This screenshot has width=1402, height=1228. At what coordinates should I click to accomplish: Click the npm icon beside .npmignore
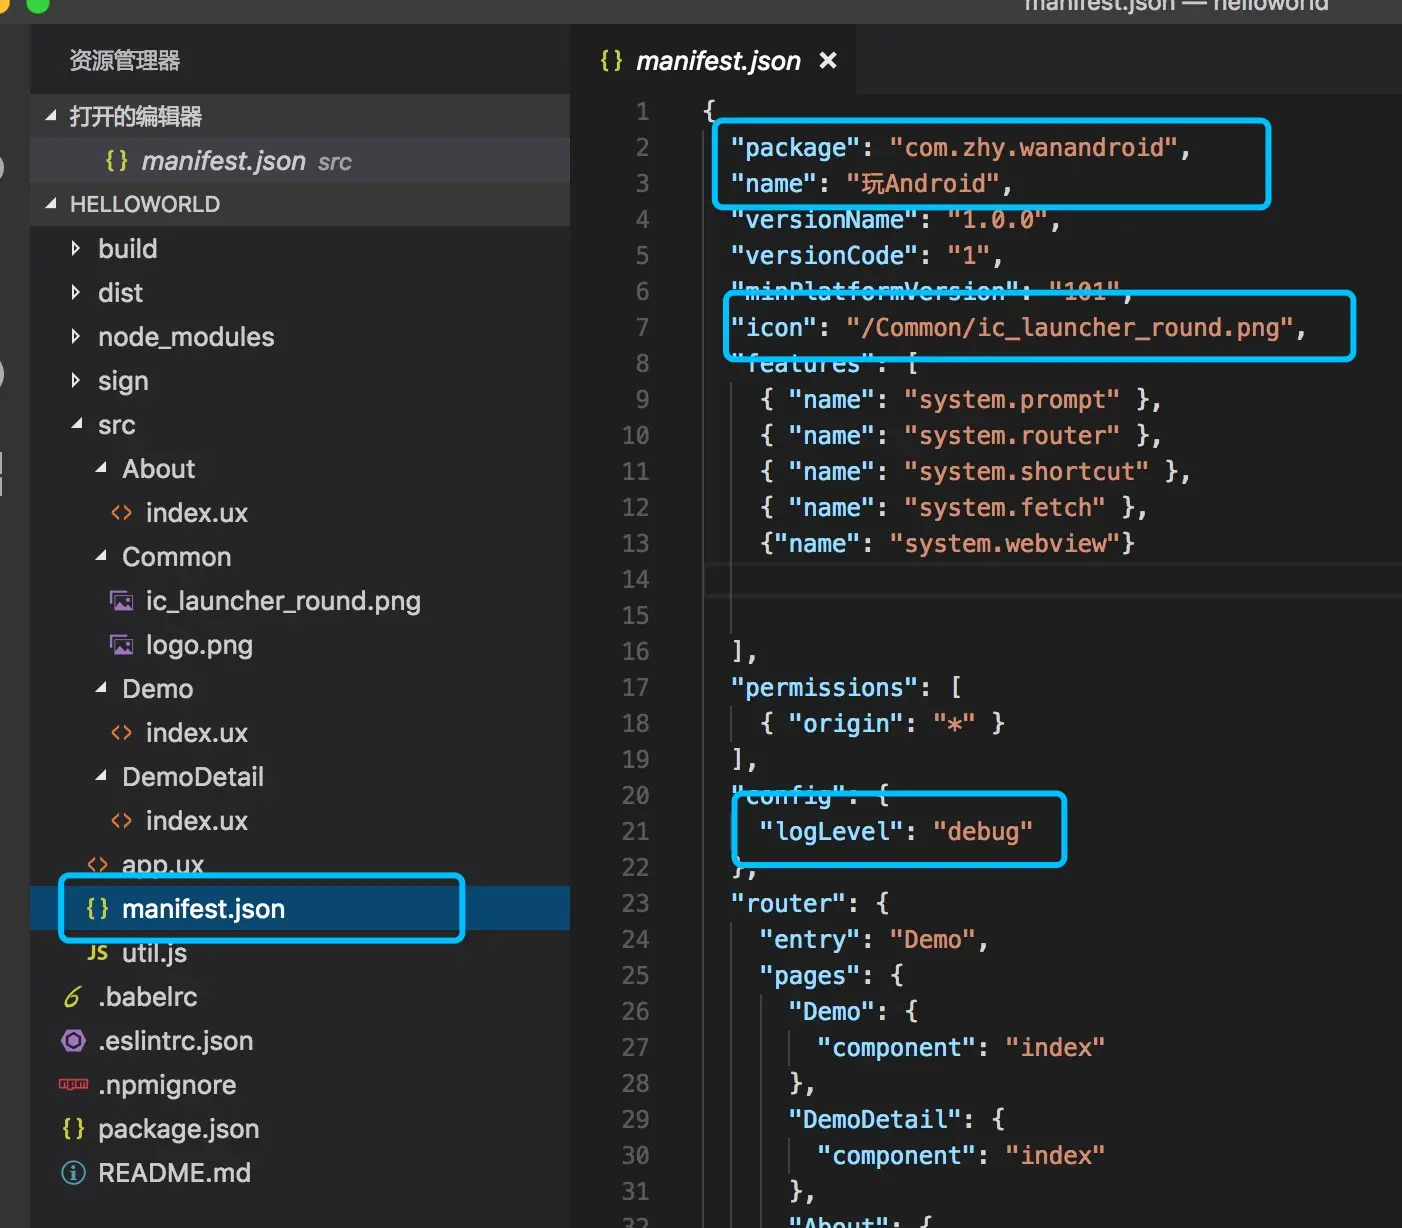(73, 1084)
